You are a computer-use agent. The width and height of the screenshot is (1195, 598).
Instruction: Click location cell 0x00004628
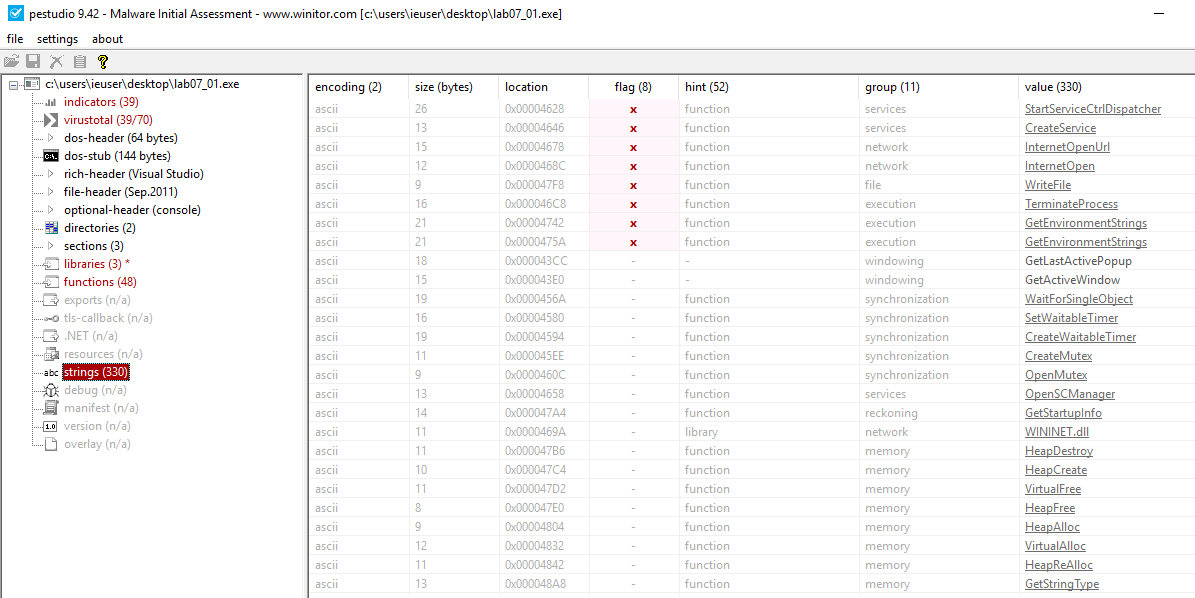pyautogui.click(x=535, y=109)
